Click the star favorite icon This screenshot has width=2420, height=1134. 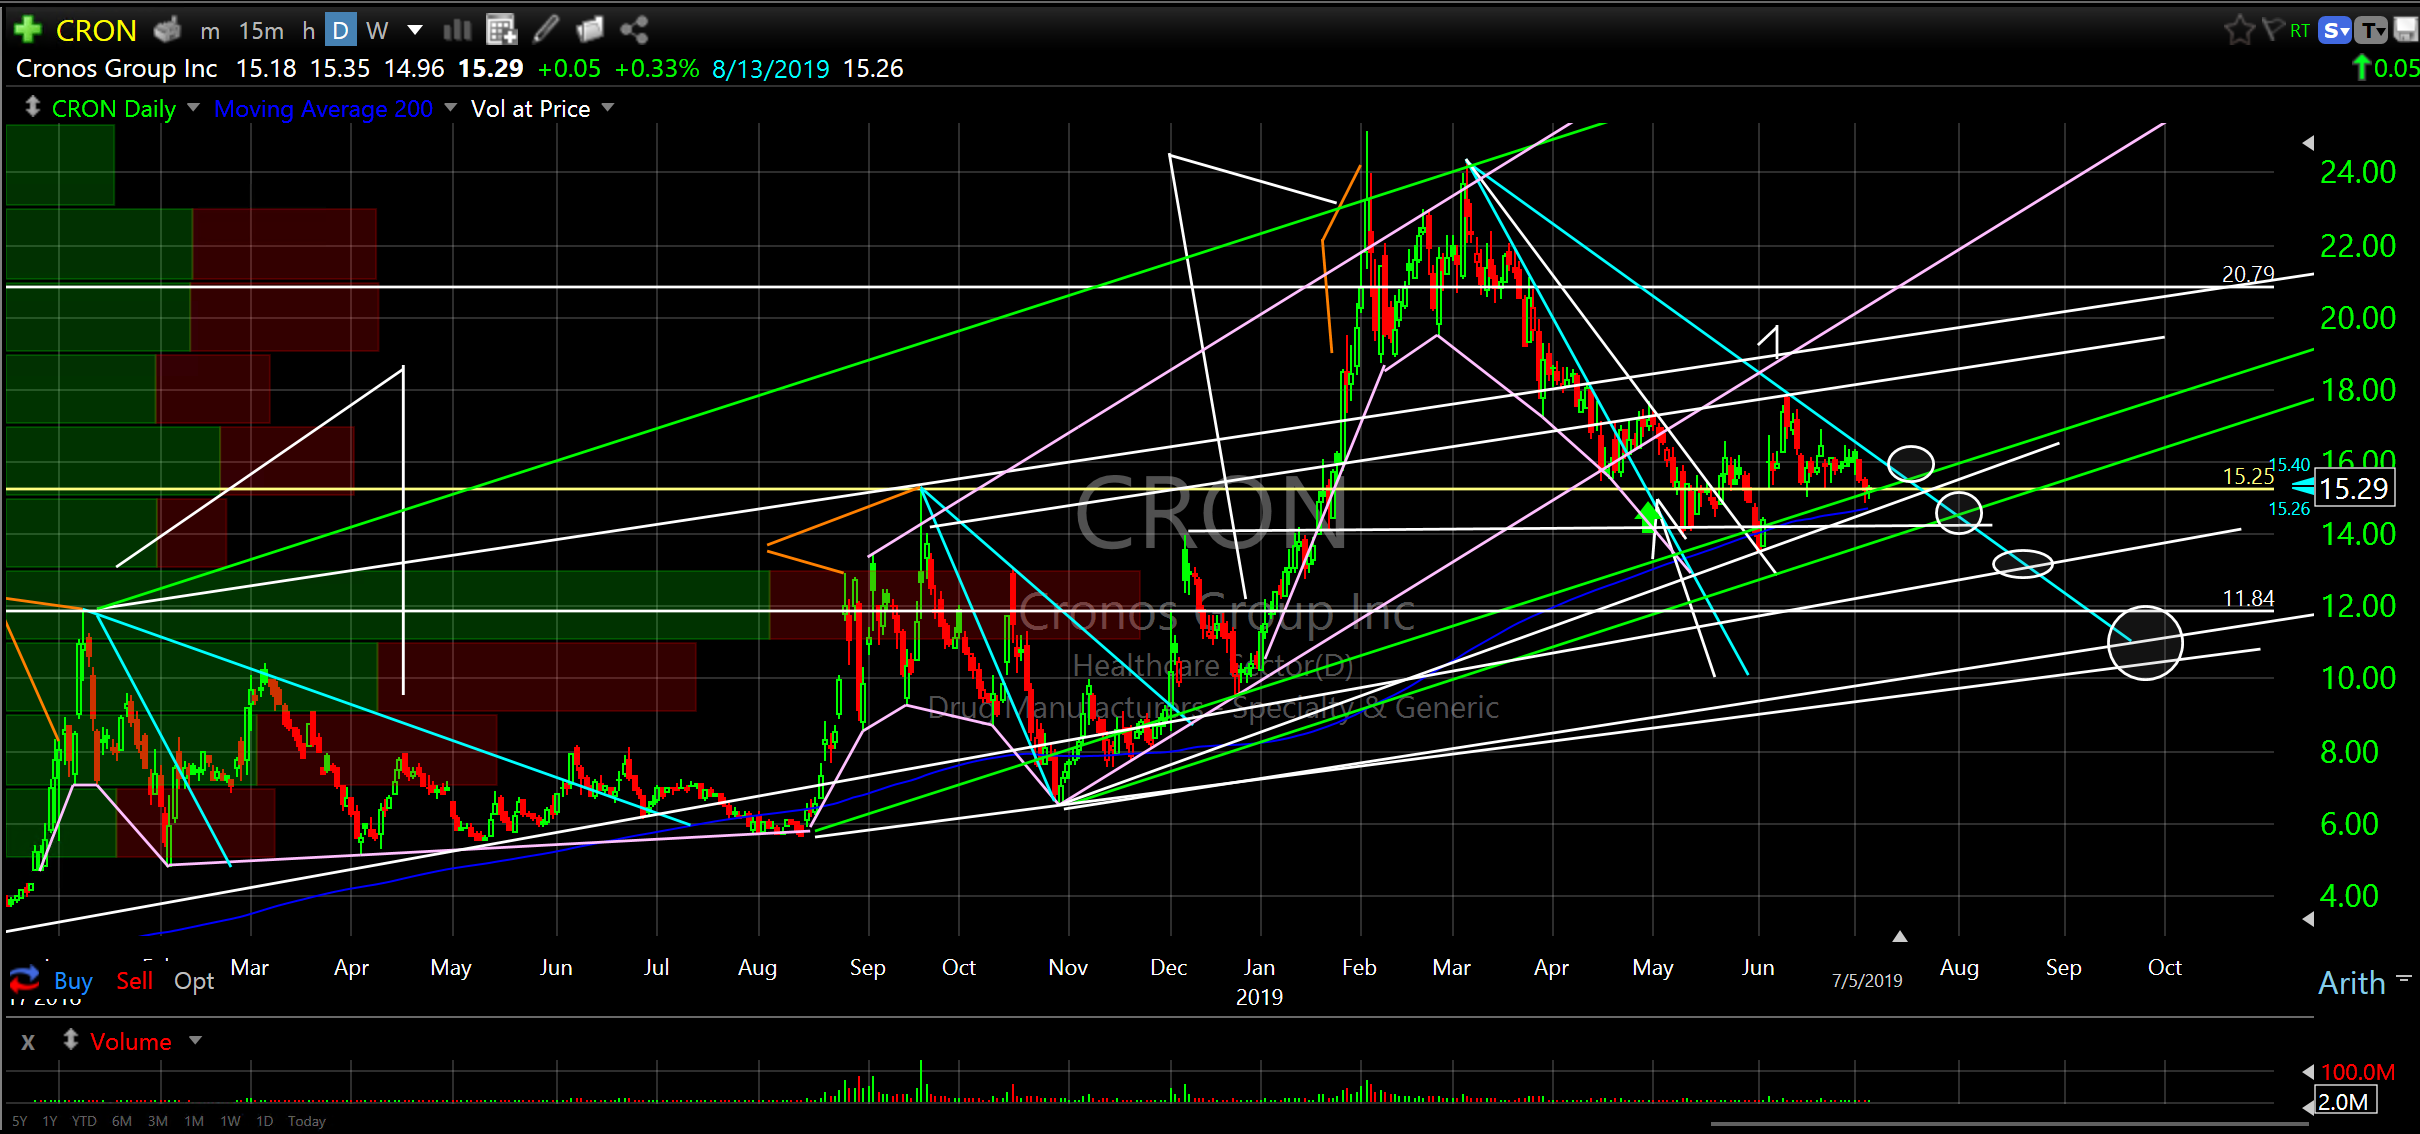(x=2238, y=30)
